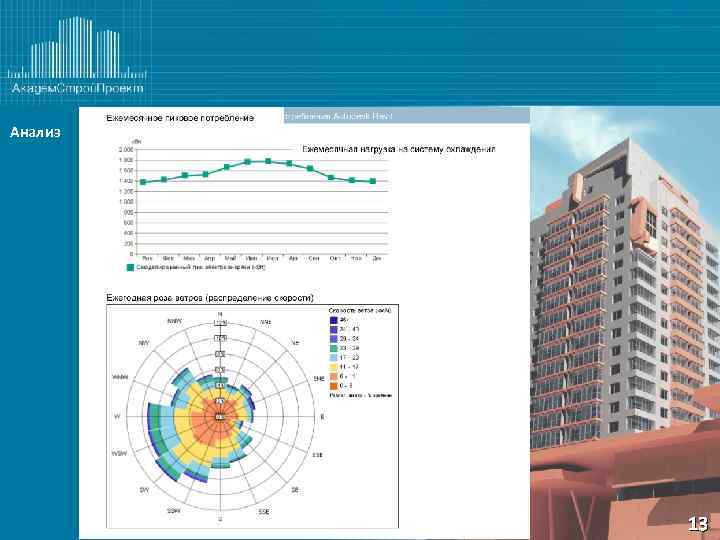
Task: Click the dark blue 46+ legend swatch
Action: click(x=334, y=320)
